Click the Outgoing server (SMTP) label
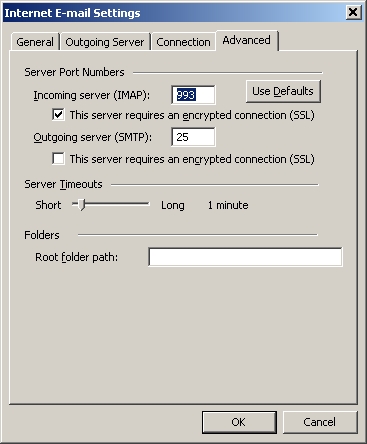The width and height of the screenshot is (367, 444). pyautogui.click(x=92, y=137)
